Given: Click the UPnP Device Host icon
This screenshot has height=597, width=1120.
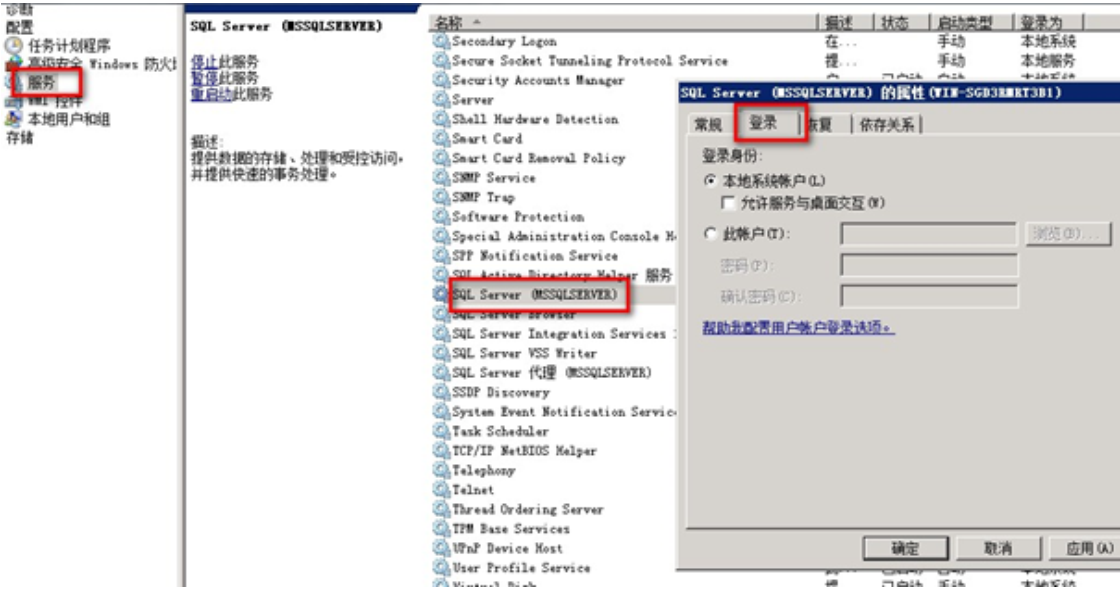Looking at the screenshot, I should tap(441, 548).
